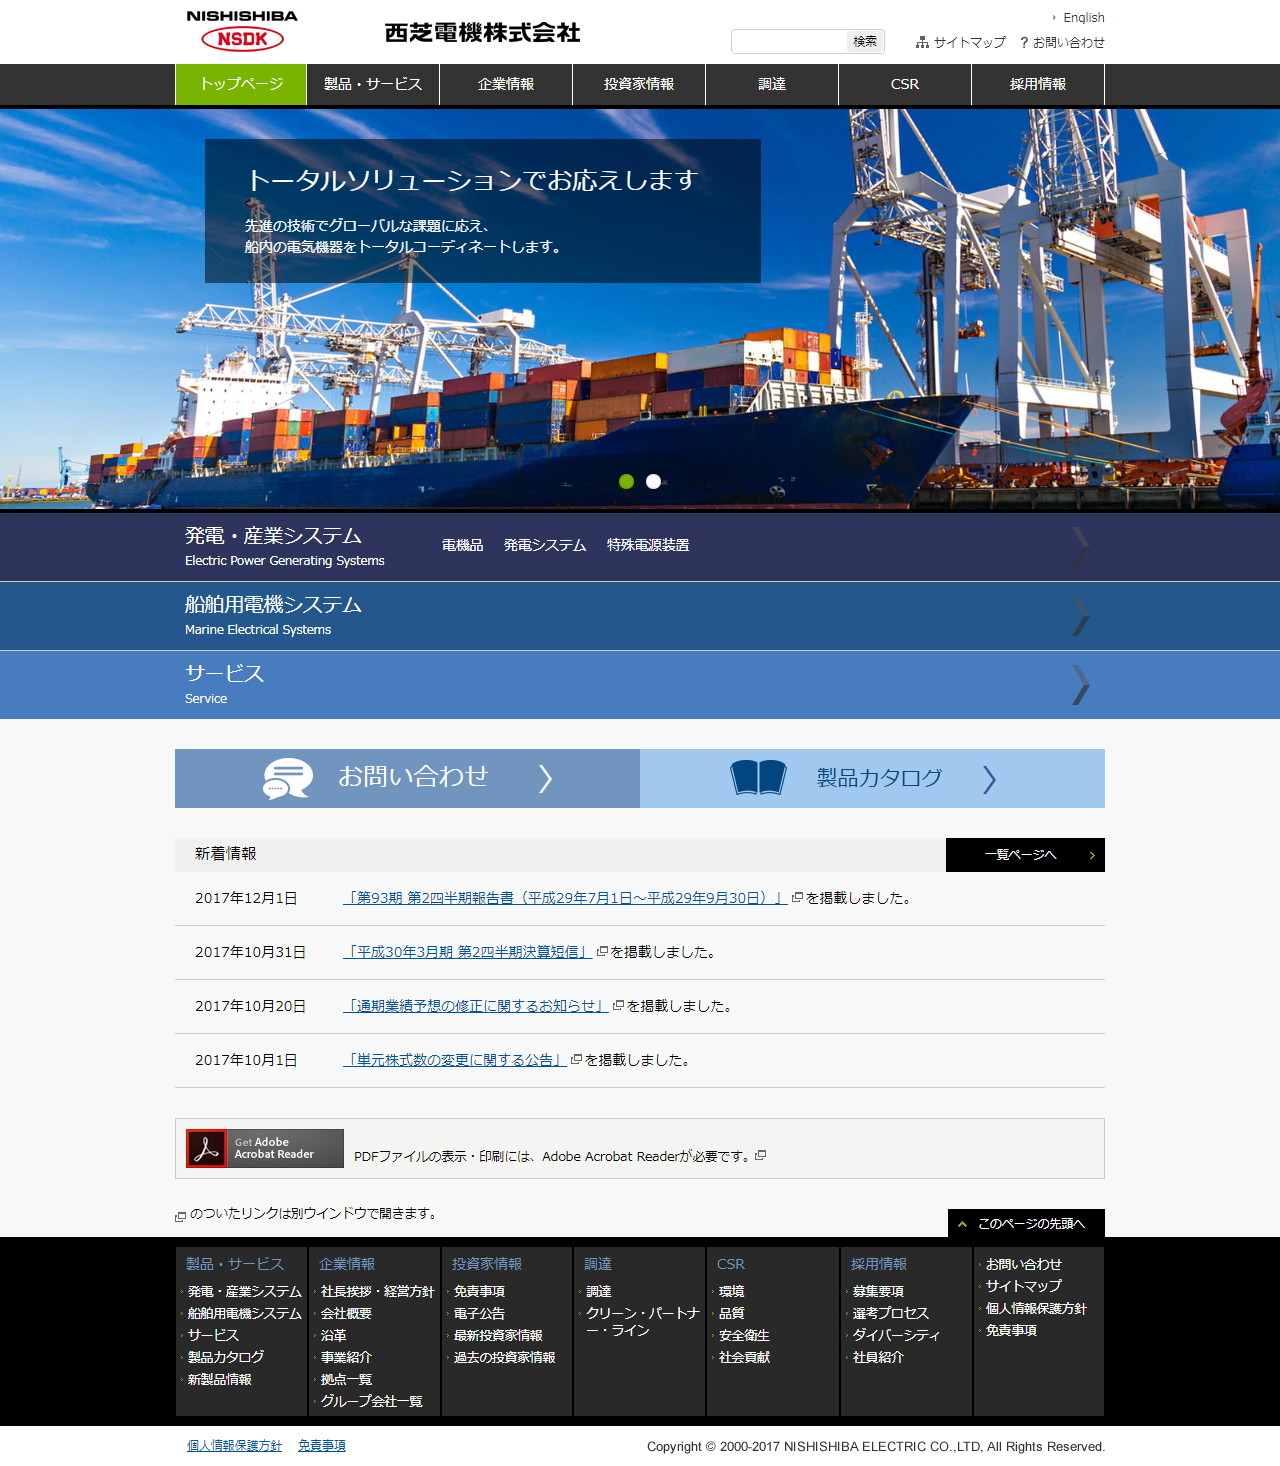Click external link icon after 単元株式数 link

pyautogui.click(x=576, y=1060)
